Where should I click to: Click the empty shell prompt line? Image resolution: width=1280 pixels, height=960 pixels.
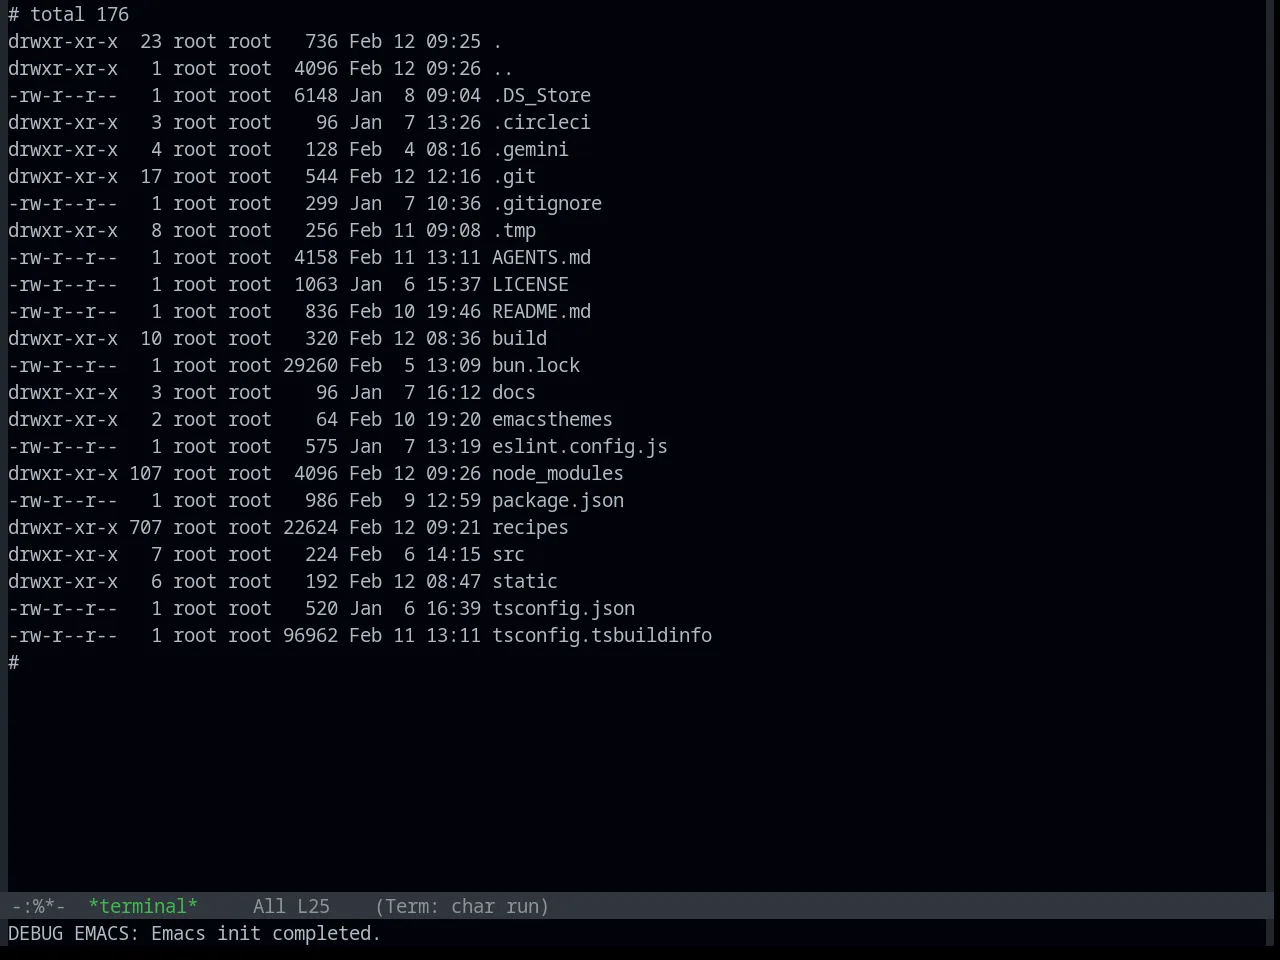(14, 662)
